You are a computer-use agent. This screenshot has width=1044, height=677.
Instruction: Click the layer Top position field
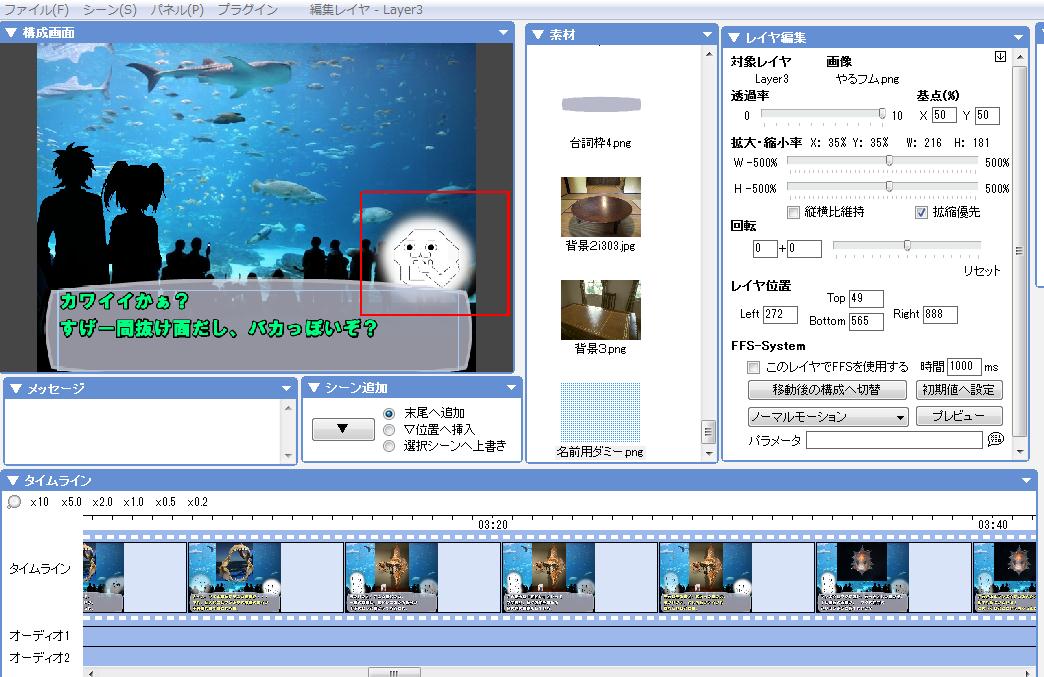click(x=866, y=298)
